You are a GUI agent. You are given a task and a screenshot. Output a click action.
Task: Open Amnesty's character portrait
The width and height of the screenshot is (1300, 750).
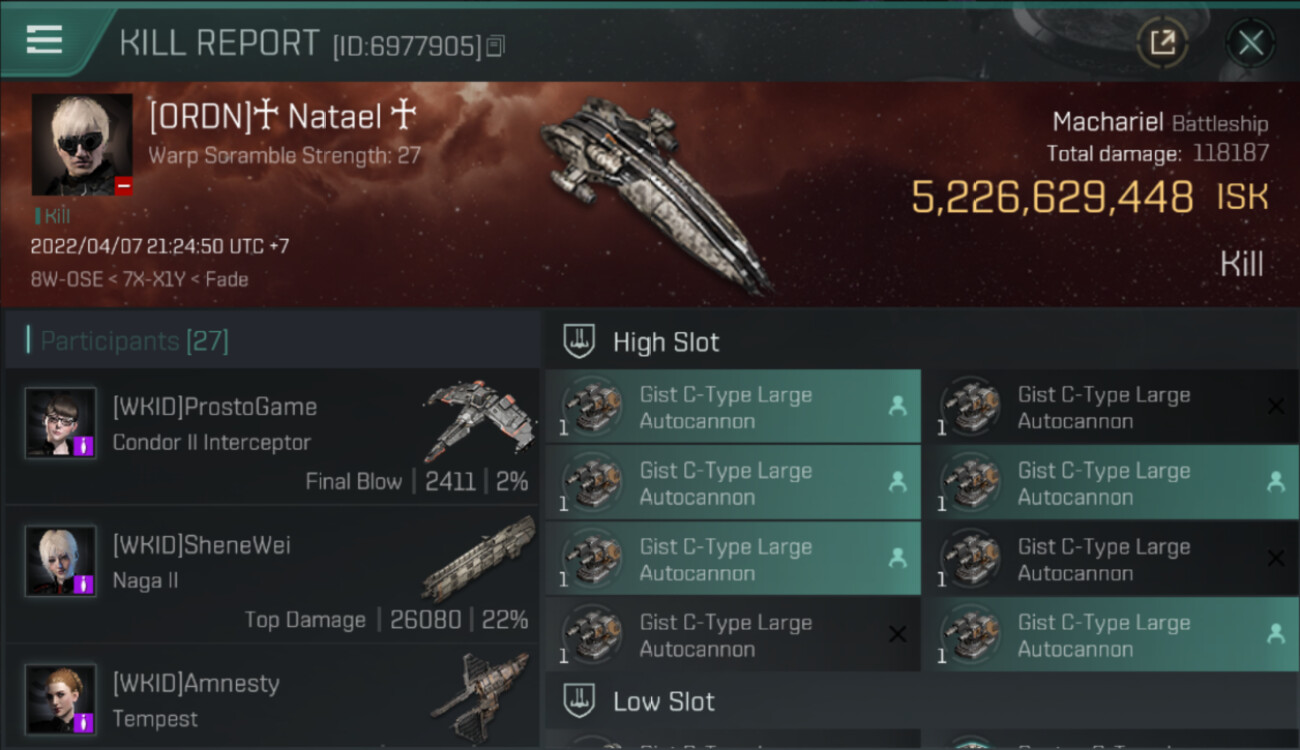click(x=60, y=699)
